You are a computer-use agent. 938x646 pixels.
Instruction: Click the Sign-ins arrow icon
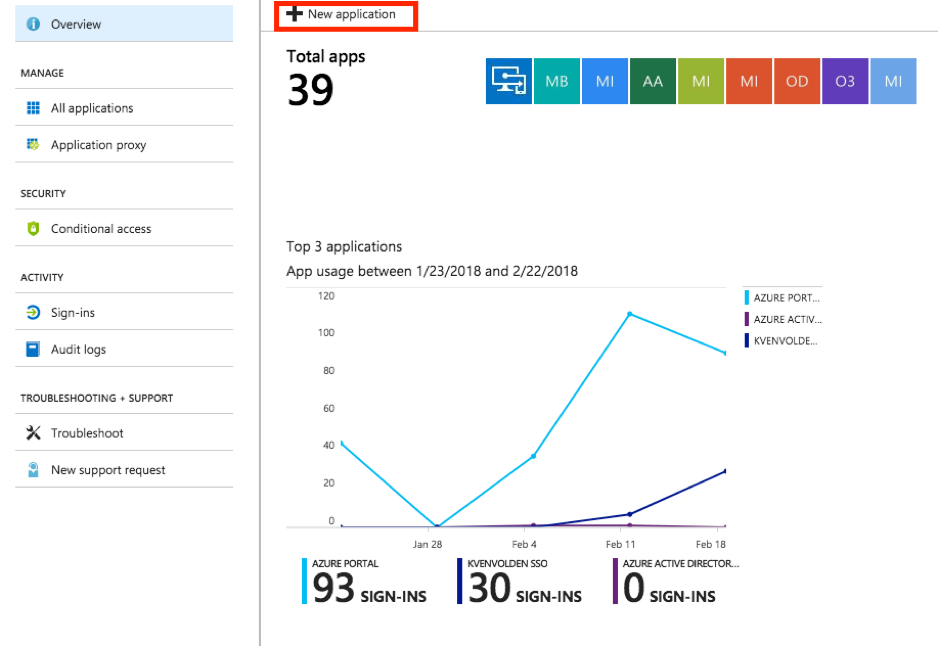point(34,312)
